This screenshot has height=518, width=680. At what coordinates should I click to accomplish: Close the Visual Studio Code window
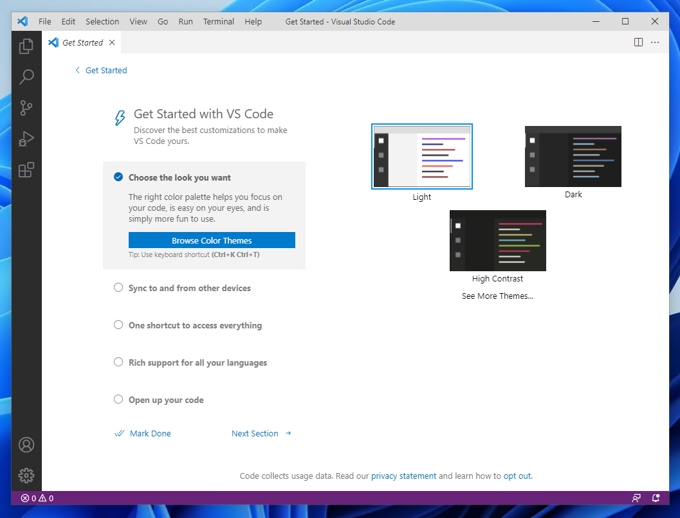[654, 21]
